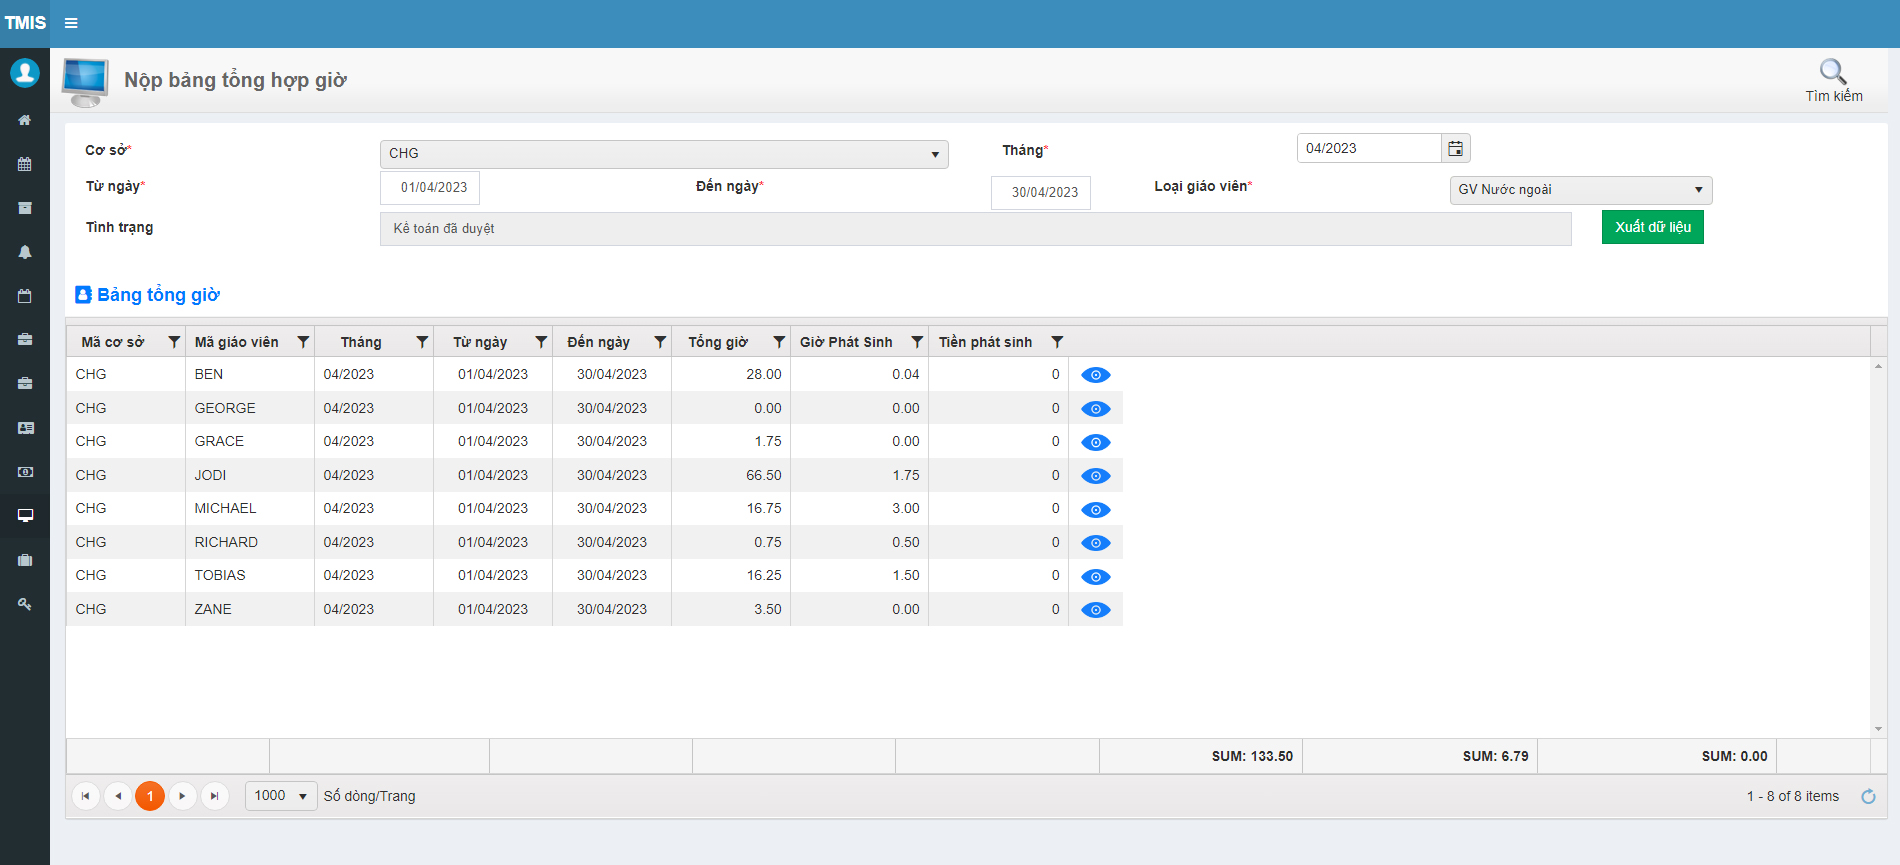This screenshot has width=1900, height=865.
Task: Open the money bill icon in the sidebar
Action: tap(25, 472)
